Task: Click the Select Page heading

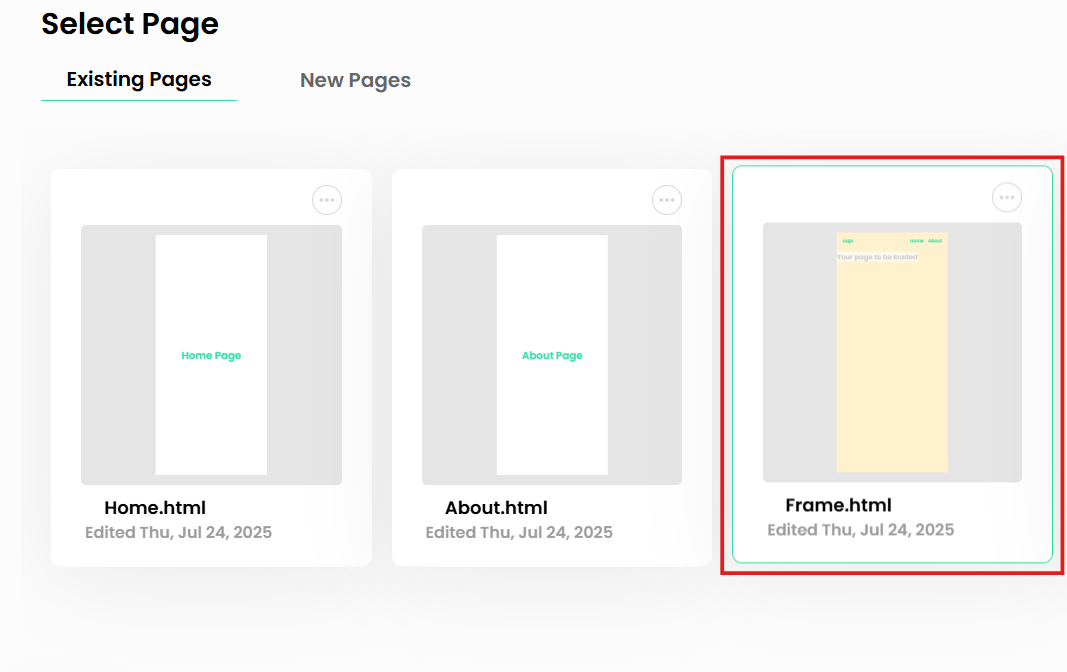Action: [130, 24]
